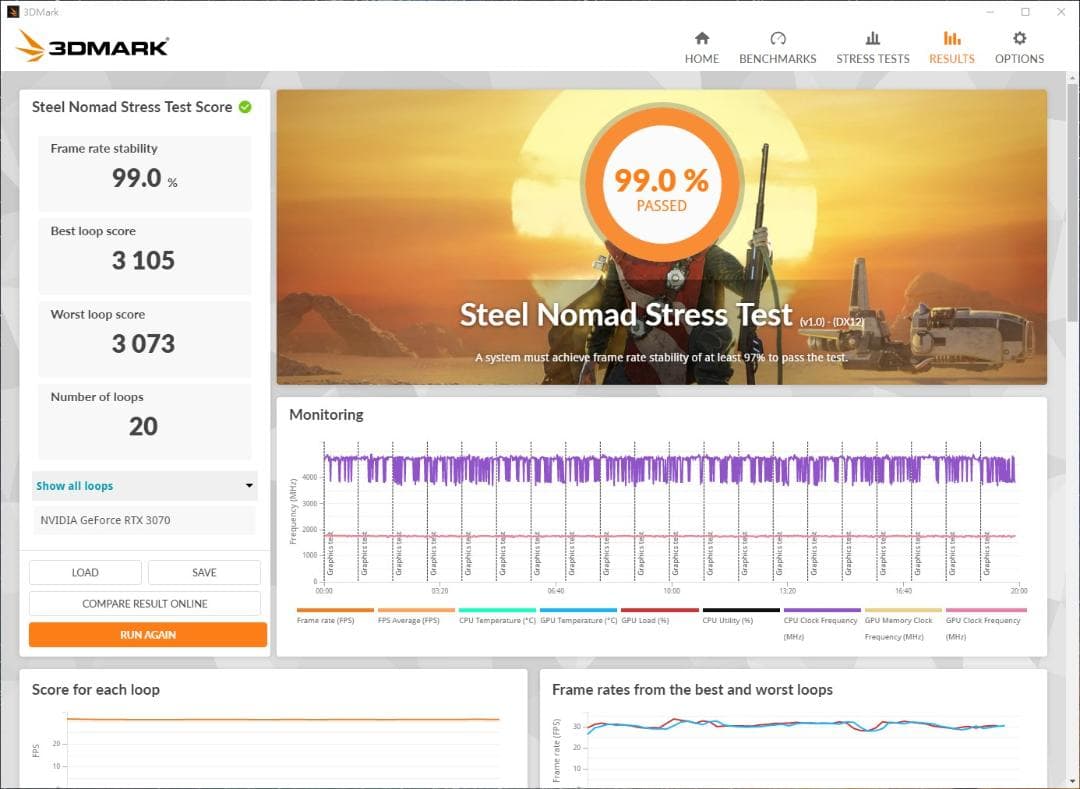Open settings via the OPTIONS gear icon
This screenshot has width=1080, height=789.
click(x=1018, y=37)
